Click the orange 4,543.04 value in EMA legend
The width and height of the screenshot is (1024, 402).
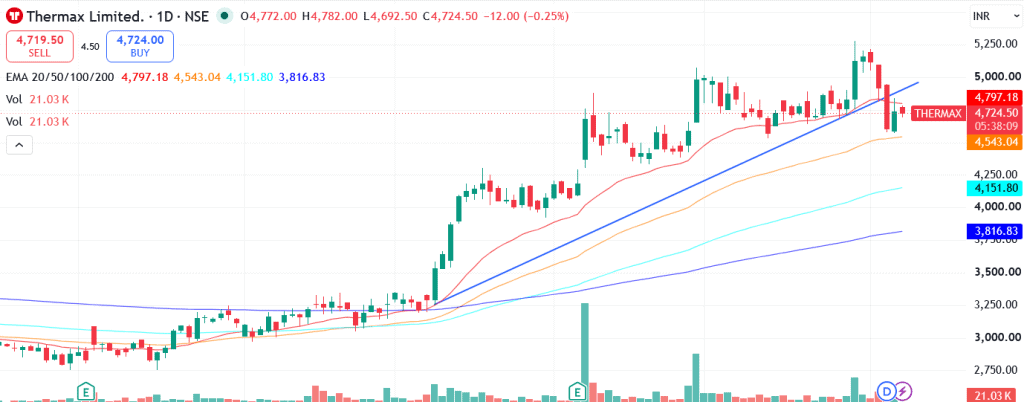click(198, 77)
